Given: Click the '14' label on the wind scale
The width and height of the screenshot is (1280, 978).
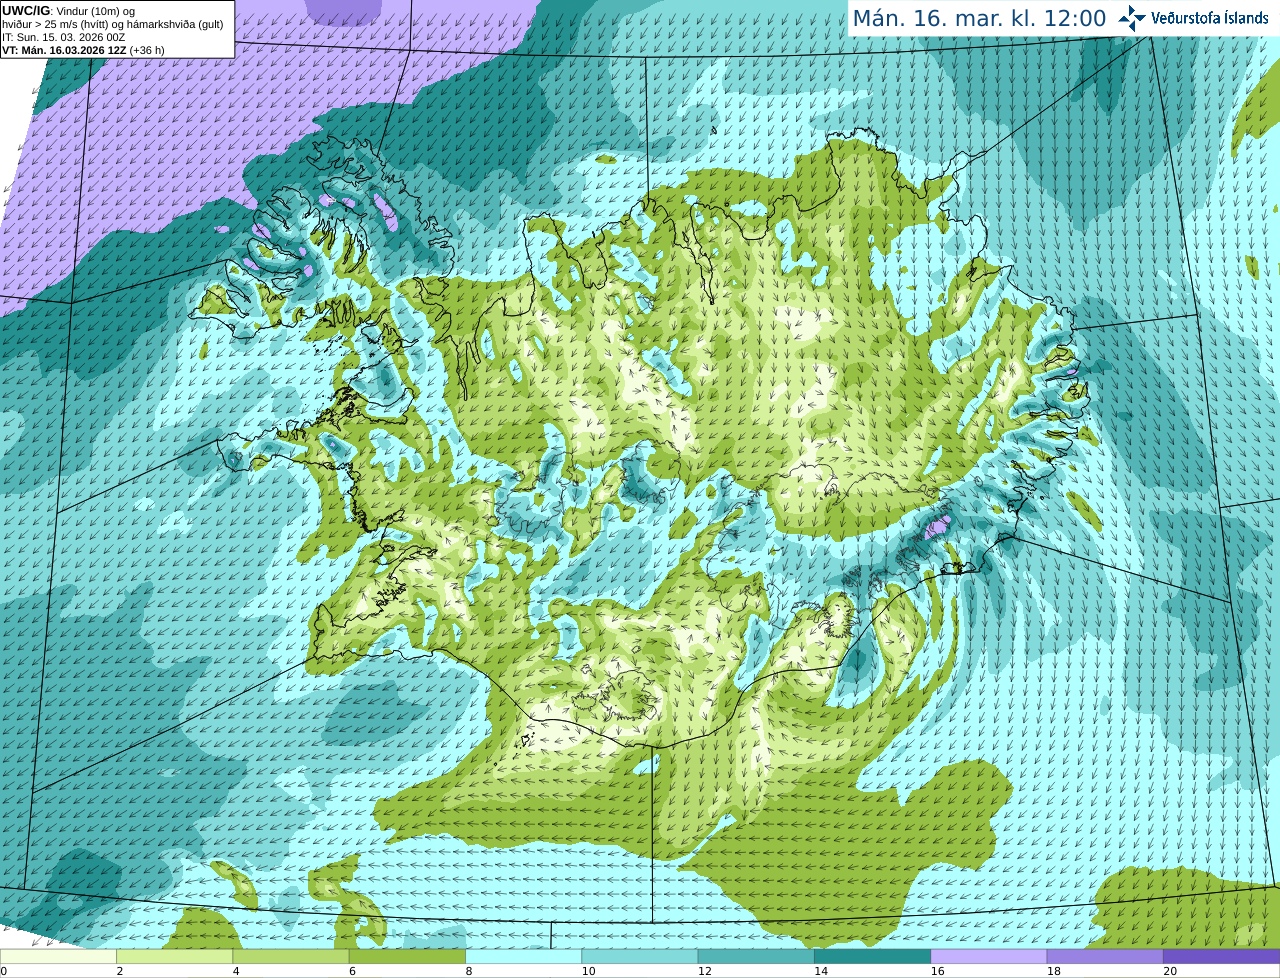Looking at the screenshot, I should tap(820, 971).
